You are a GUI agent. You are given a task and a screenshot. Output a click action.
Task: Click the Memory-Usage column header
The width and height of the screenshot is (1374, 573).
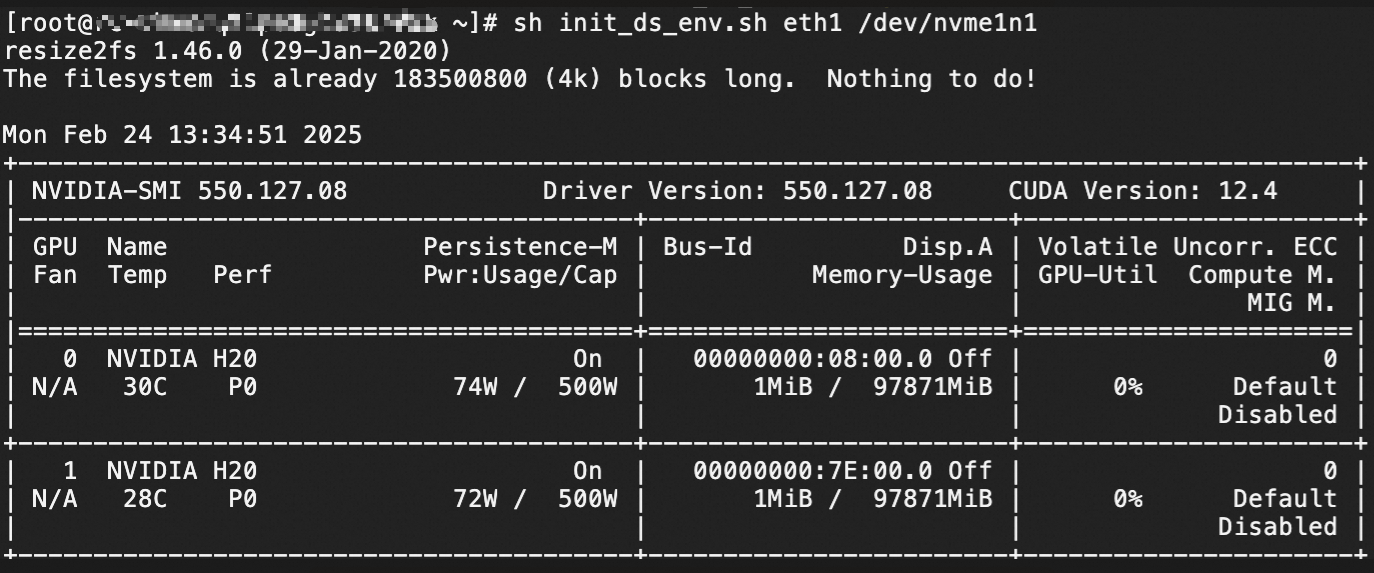pos(902,274)
